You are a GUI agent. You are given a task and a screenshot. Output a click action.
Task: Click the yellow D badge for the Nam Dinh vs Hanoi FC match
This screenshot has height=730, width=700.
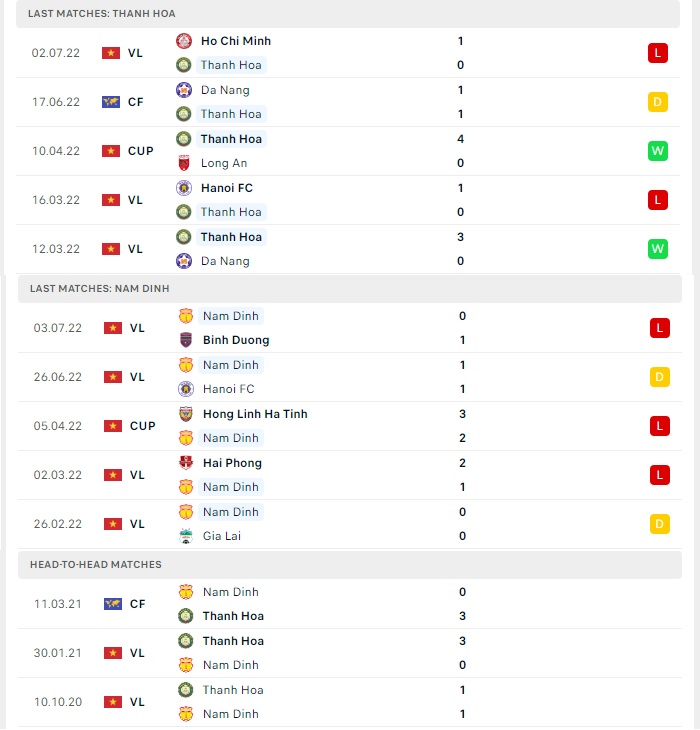660,377
